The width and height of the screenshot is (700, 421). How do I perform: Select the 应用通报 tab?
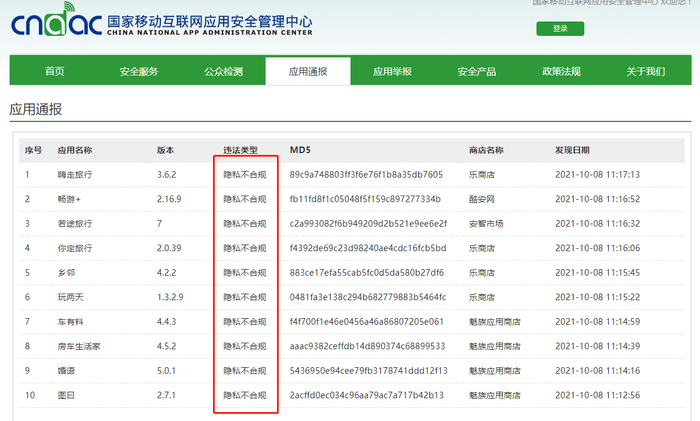[308, 71]
